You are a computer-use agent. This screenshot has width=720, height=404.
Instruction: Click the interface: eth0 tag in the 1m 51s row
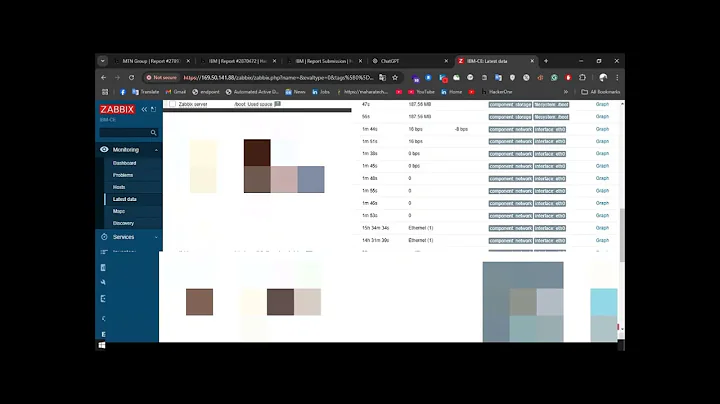coord(550,141)
